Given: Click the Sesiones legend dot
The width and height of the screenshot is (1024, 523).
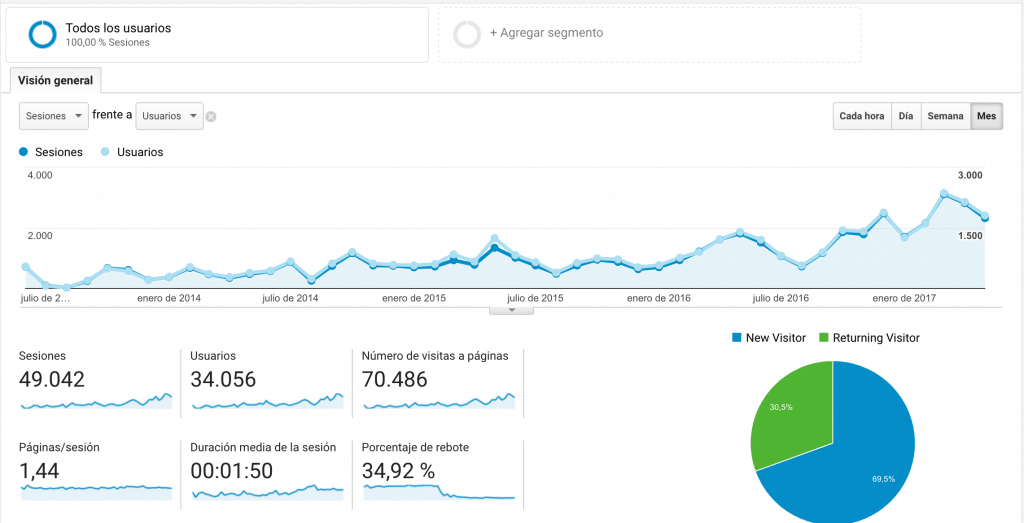Looking at the screenshot, I should pos(24,152).
